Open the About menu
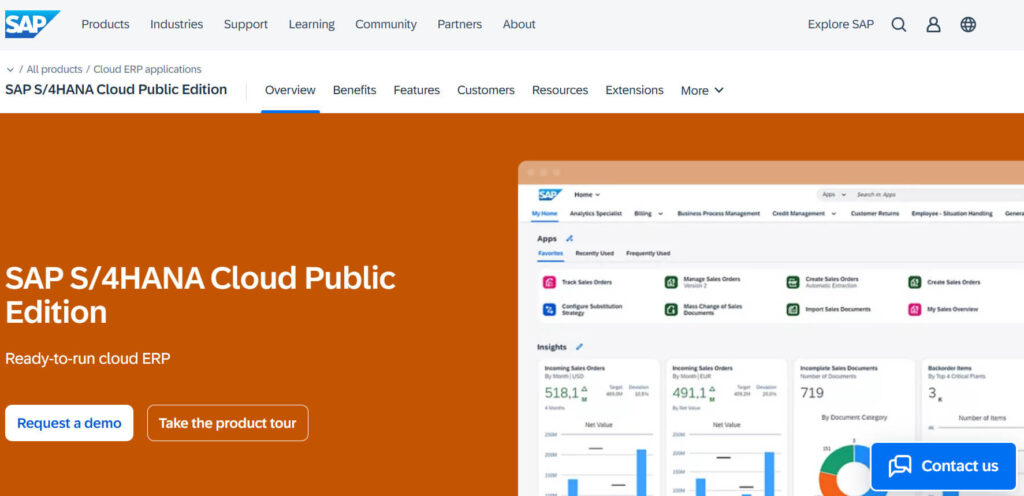The height and width of the screenshot is (496, 1024). [519, 24]
